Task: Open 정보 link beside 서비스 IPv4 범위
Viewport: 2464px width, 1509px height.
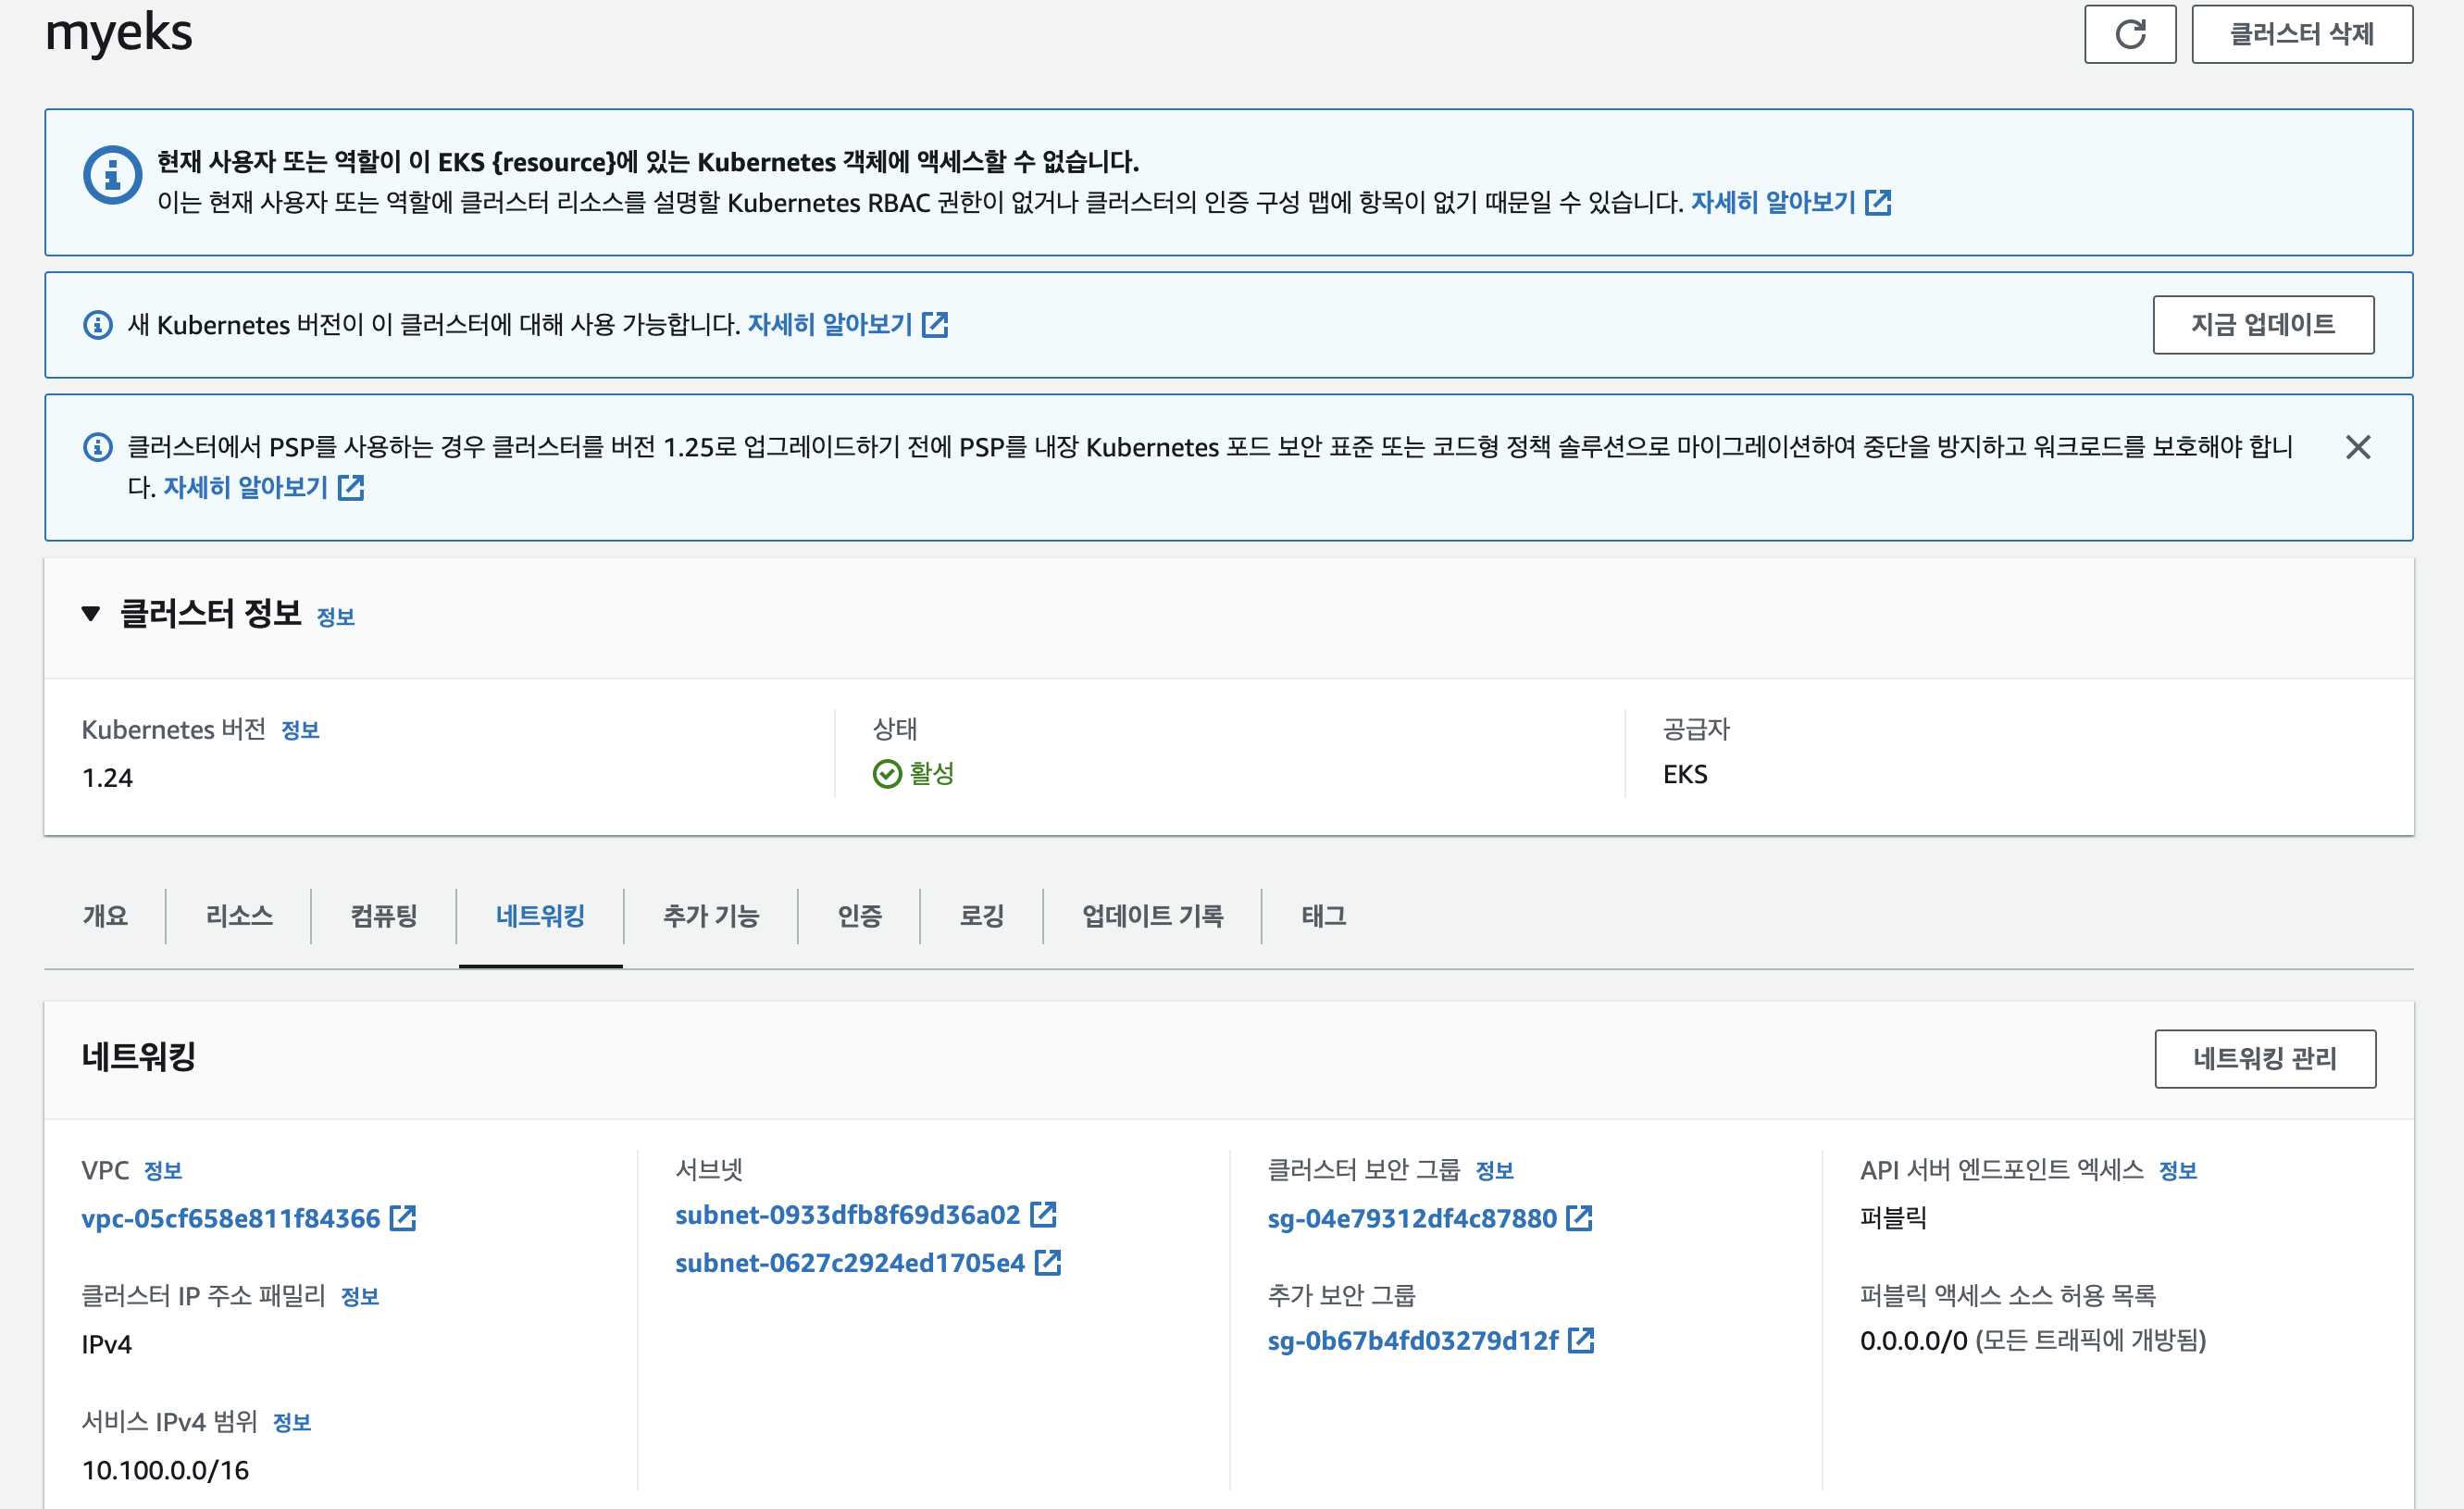Action: click(292, 1422)
